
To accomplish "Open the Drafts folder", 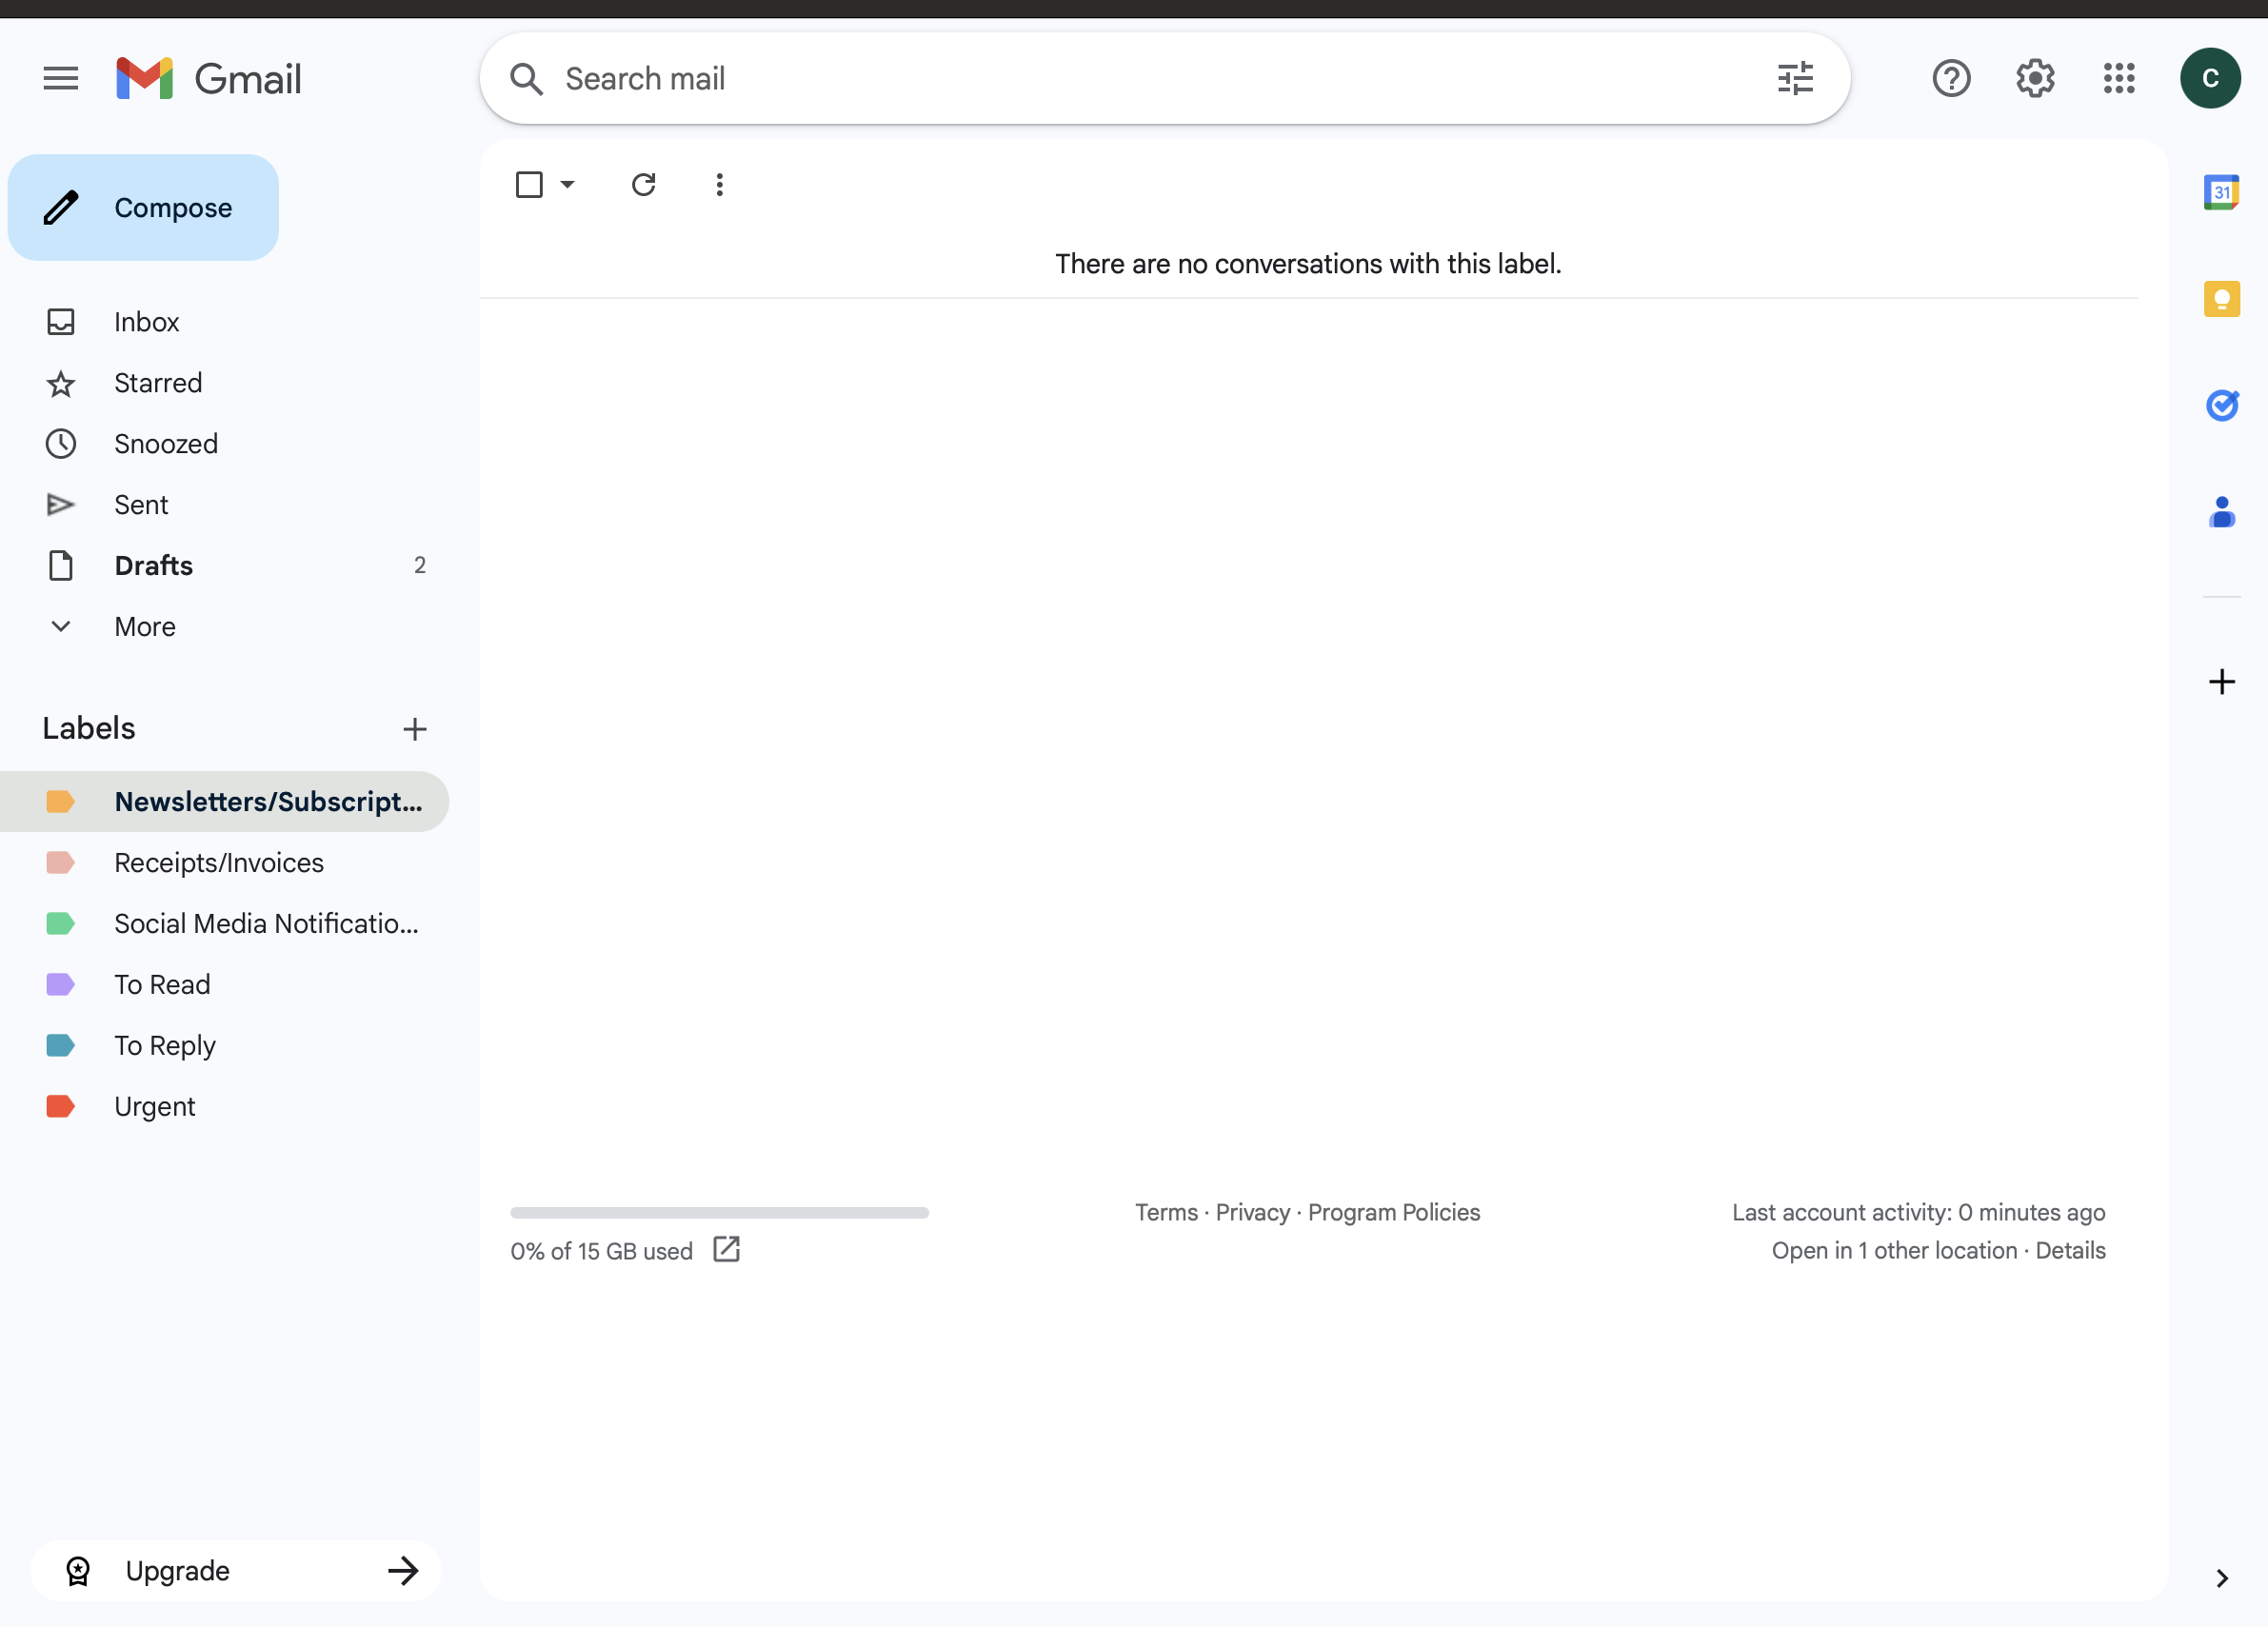I will (153, 565).
